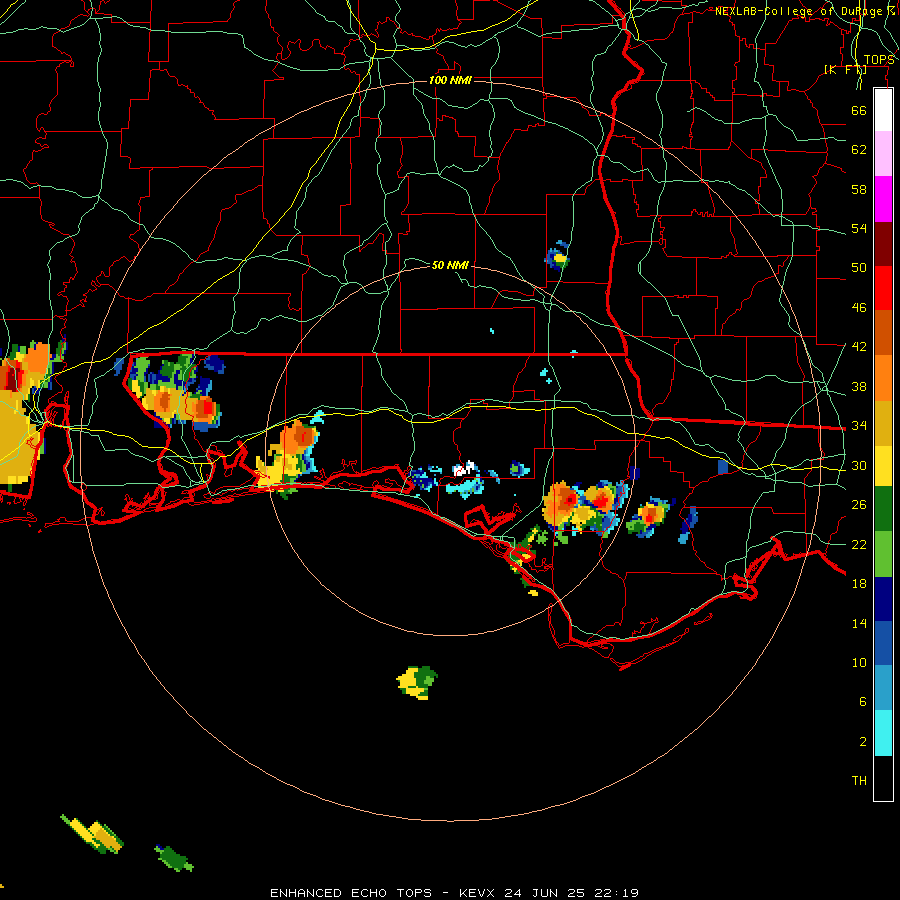Viewport: 900px width, 900px height.
Task: Click the 'KEVX' station identifier in caption
Action: pyautogui.click(x=478, y=893)
